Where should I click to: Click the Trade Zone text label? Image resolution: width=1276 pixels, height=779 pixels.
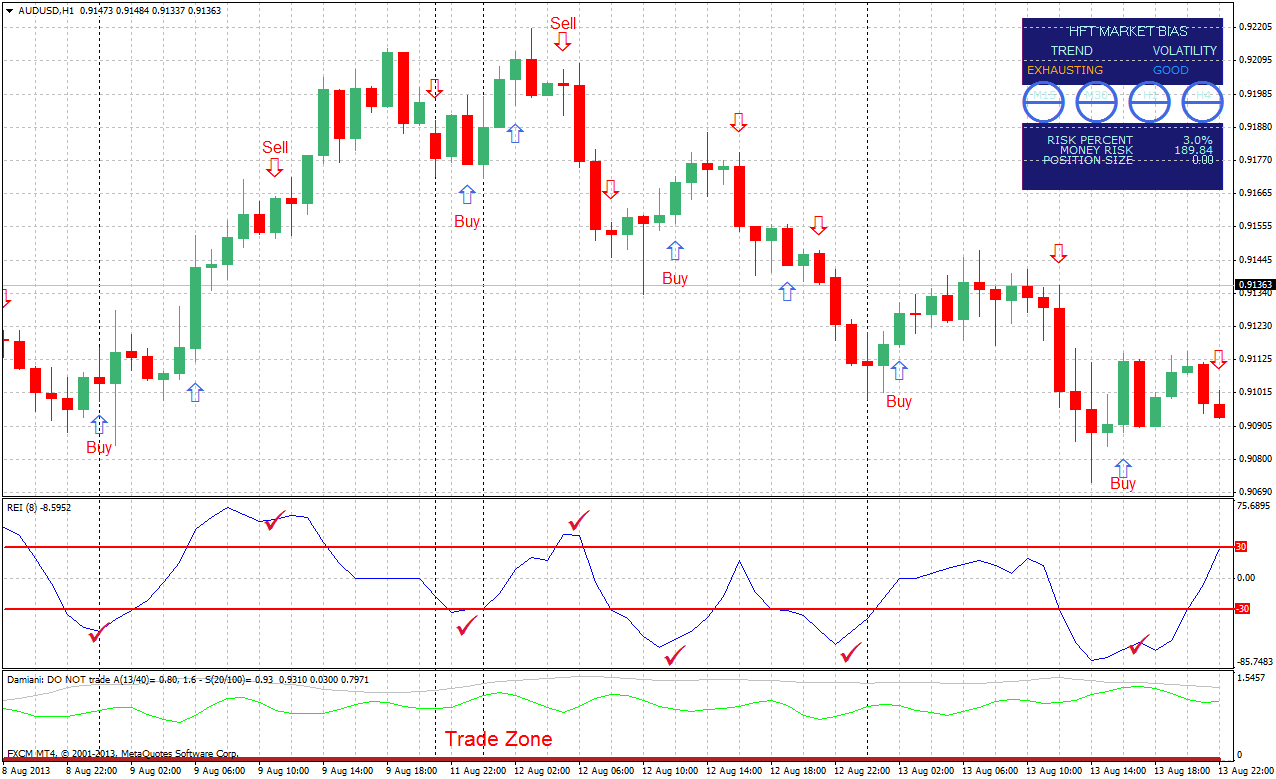[x=497, y=739]
